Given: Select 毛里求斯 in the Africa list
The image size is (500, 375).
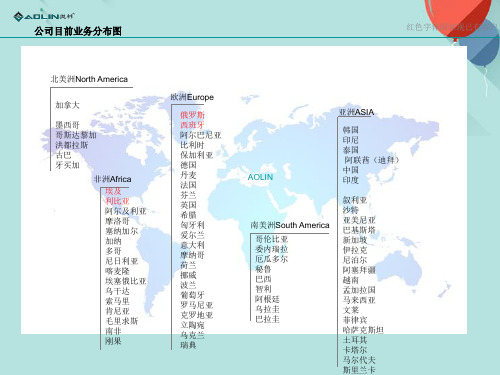Looking at the screenshot, I should 122,321.
